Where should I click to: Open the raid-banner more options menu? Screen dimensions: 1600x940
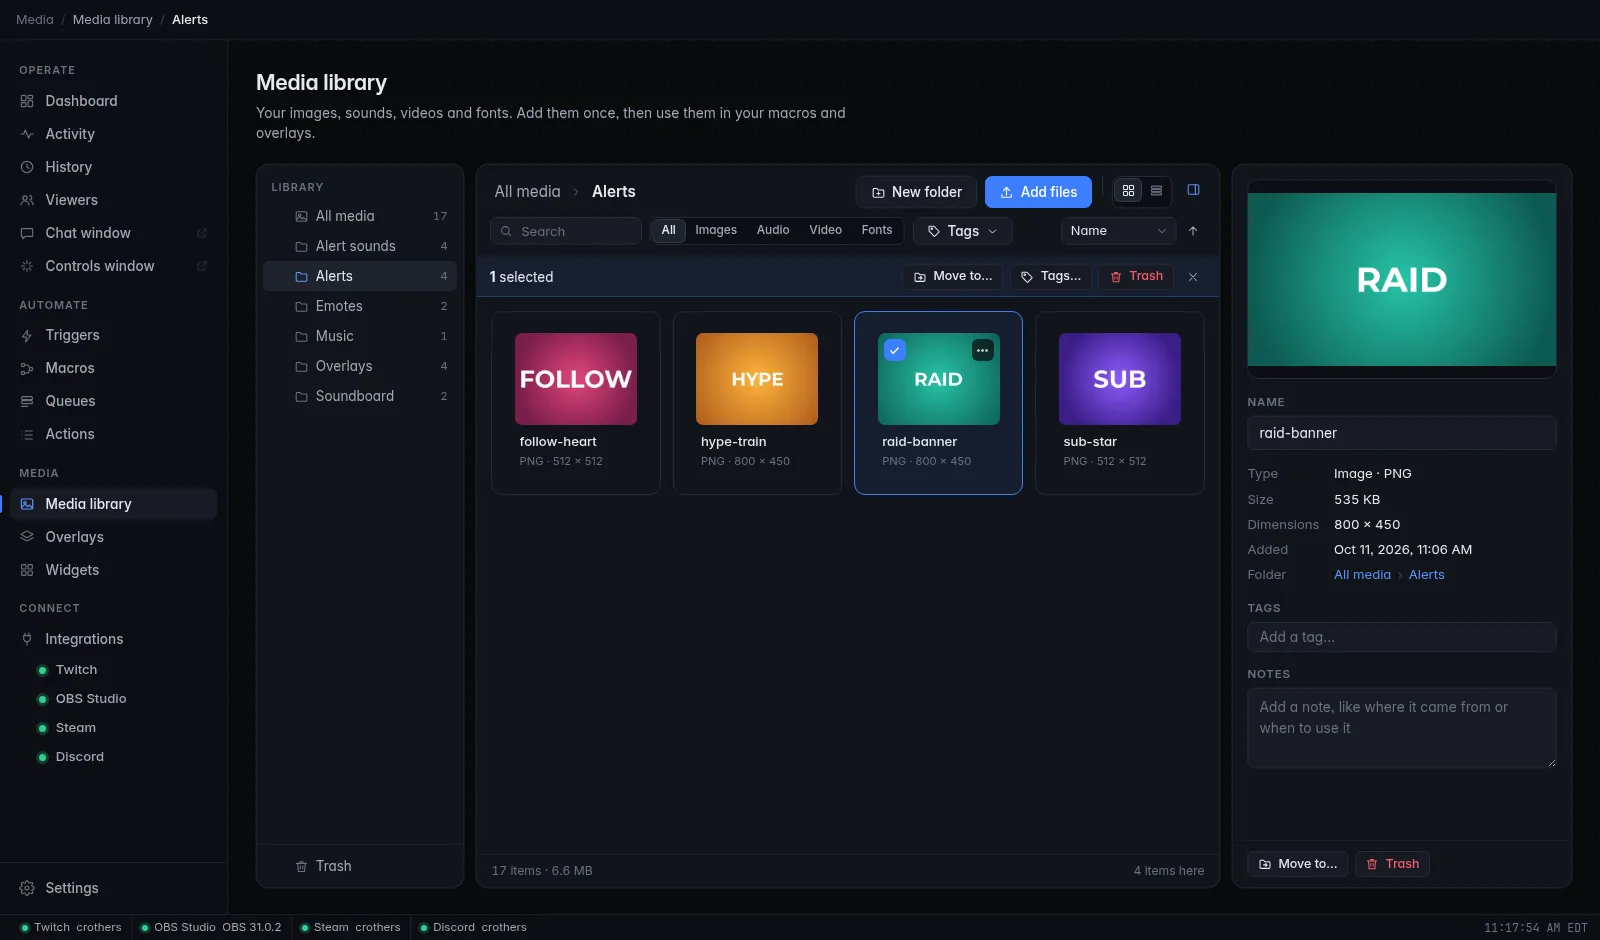click(x=983, y=350)
